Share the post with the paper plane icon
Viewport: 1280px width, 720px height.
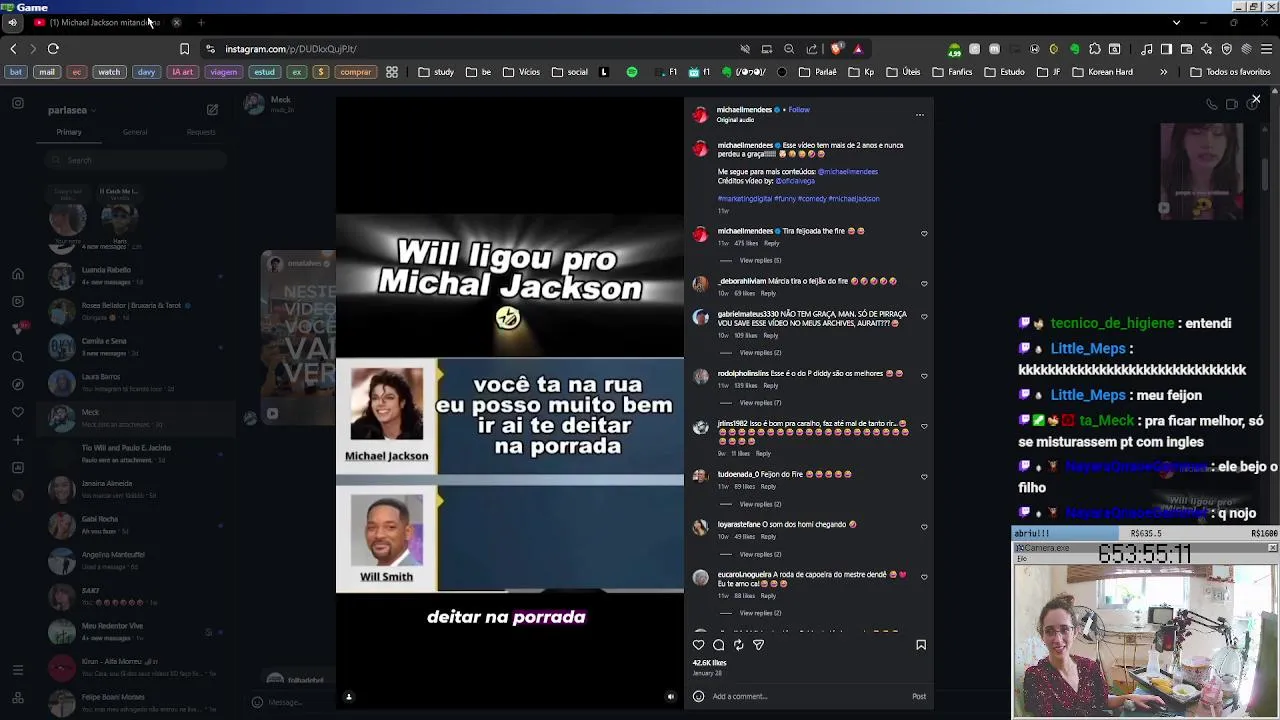tap(759, 645)
